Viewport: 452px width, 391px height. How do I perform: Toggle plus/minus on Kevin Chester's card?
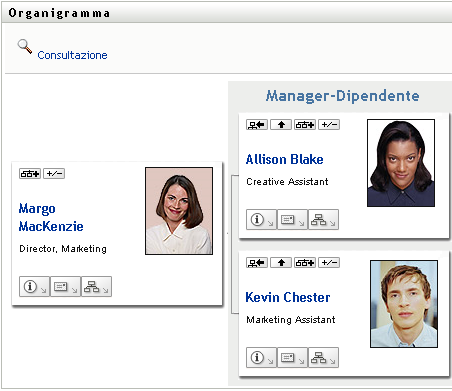329,263
